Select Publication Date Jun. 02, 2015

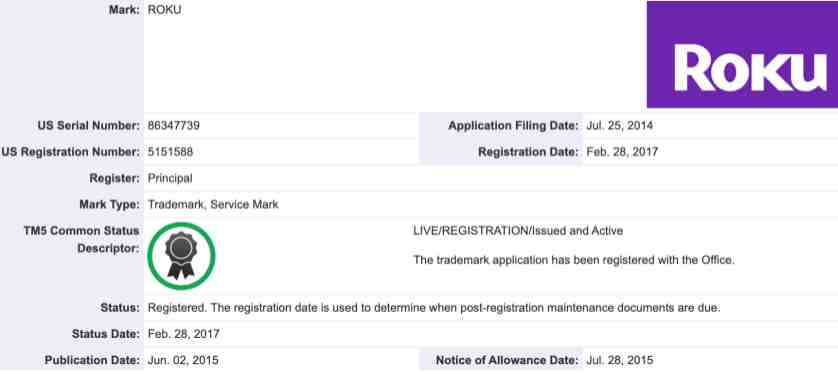coord(183,360)
